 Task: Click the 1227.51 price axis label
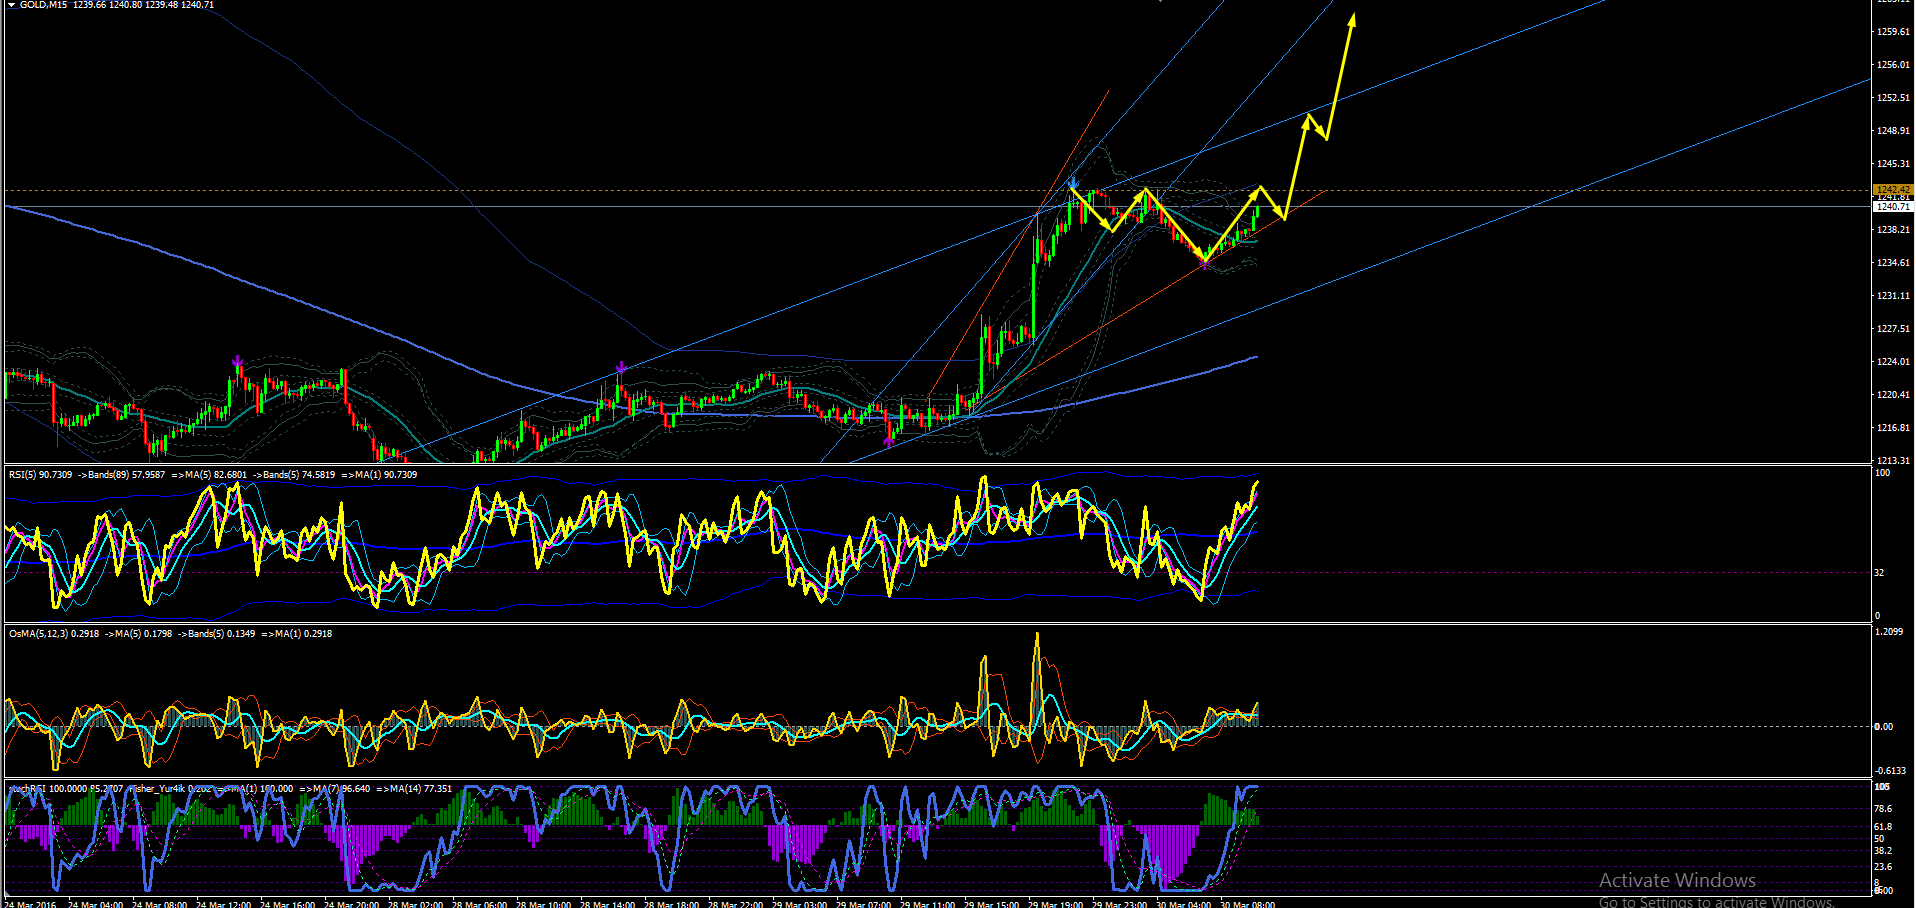[1894, 329]
